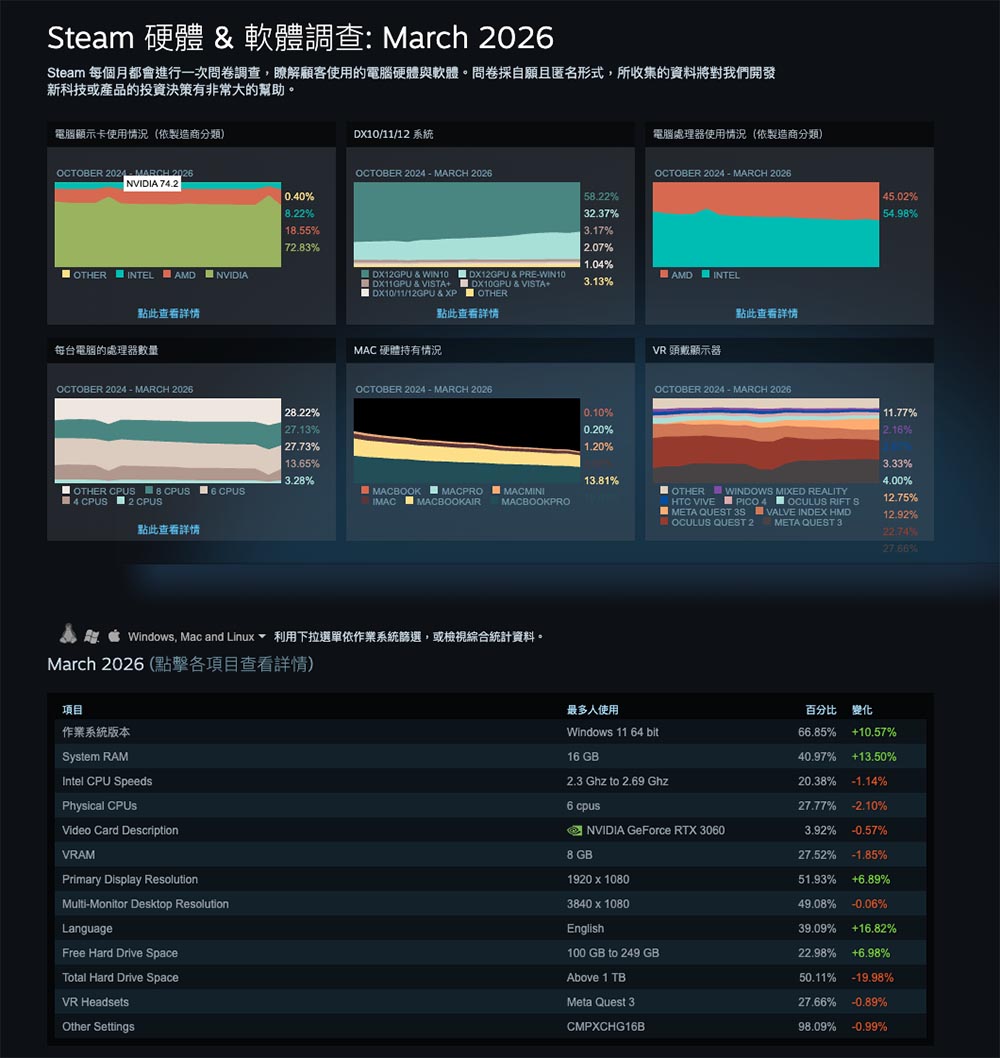
Task: Click the green NVIDIA legend swatch
Action: (209, 275)
